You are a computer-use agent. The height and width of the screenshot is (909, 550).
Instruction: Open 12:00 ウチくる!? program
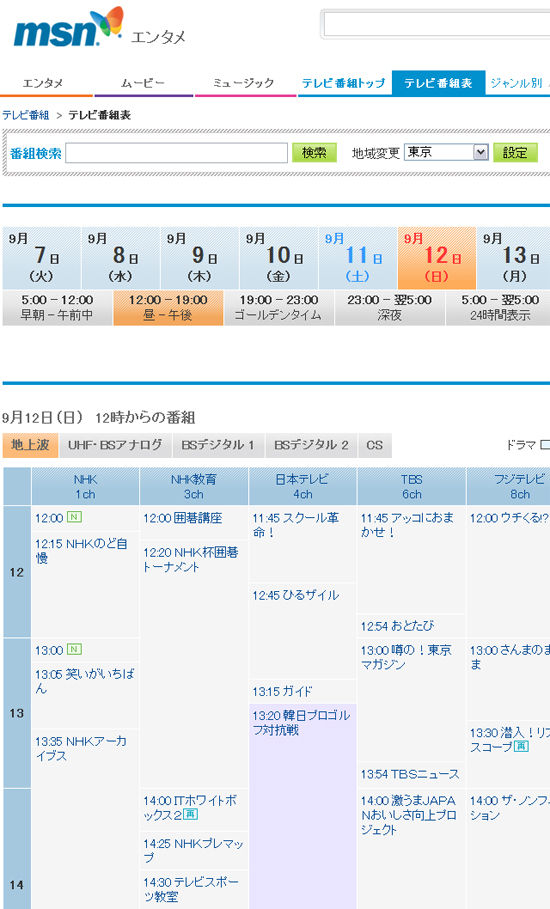click(509, 518)
